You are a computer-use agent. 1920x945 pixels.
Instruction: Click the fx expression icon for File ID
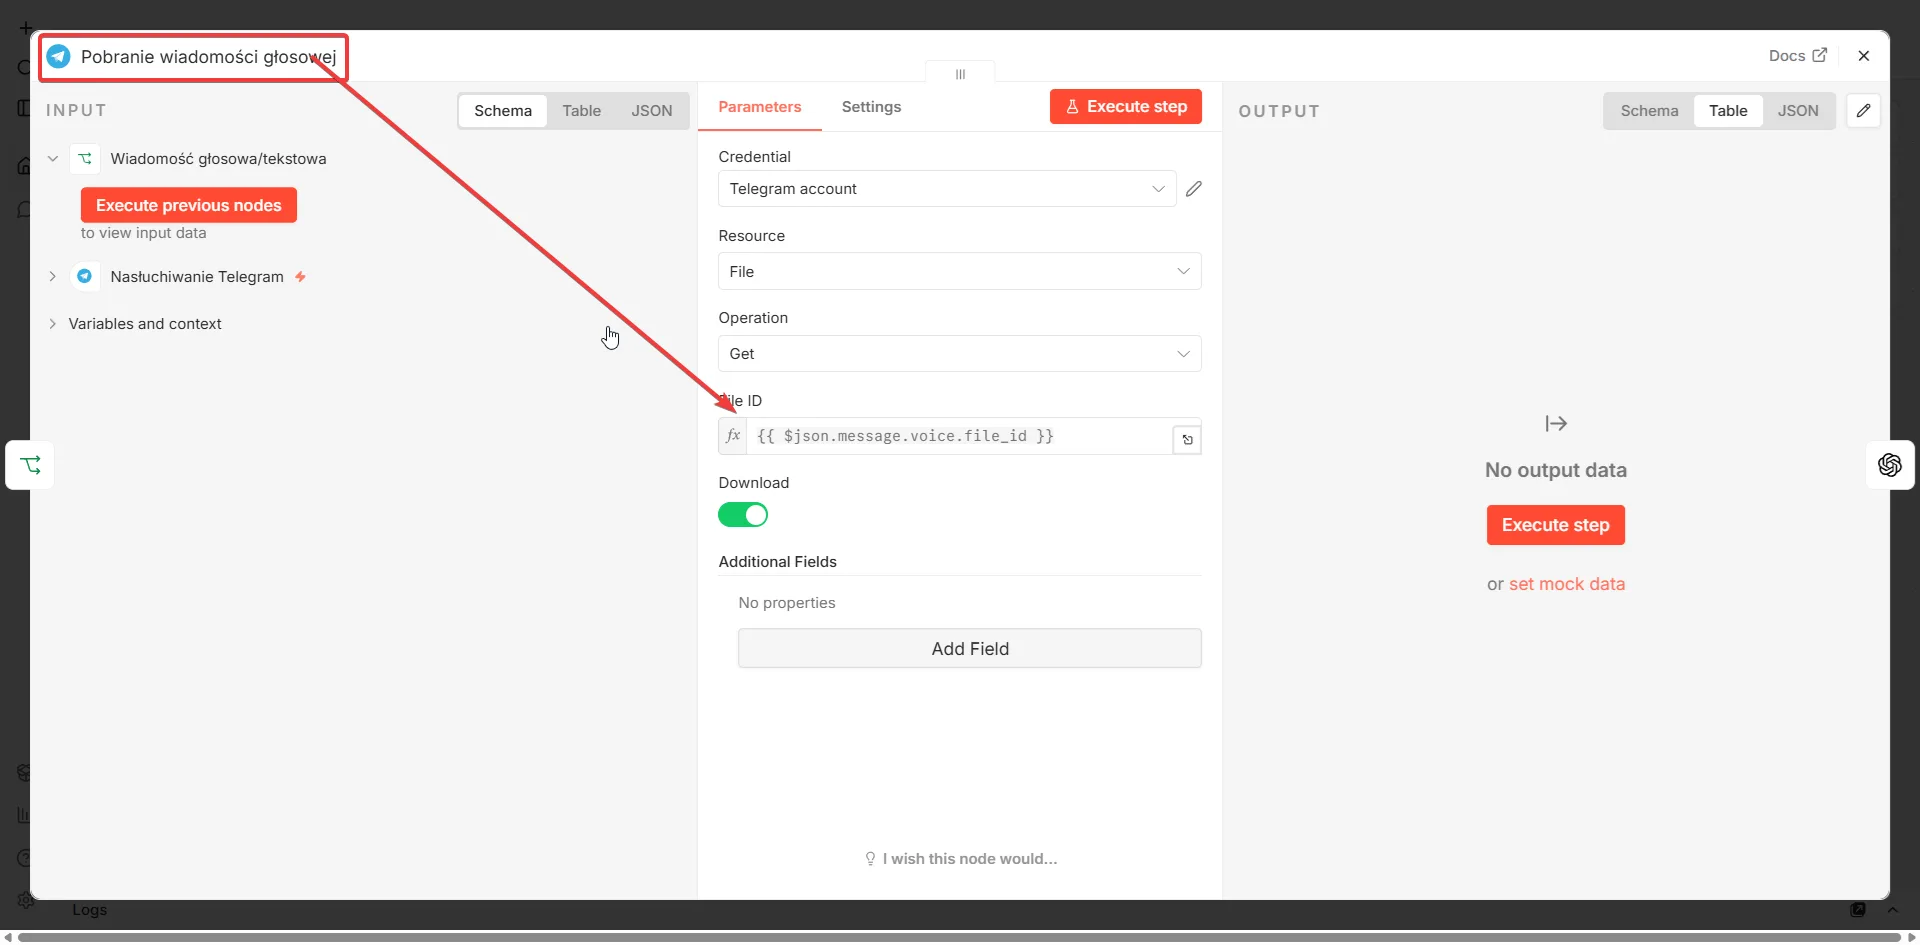733,436
